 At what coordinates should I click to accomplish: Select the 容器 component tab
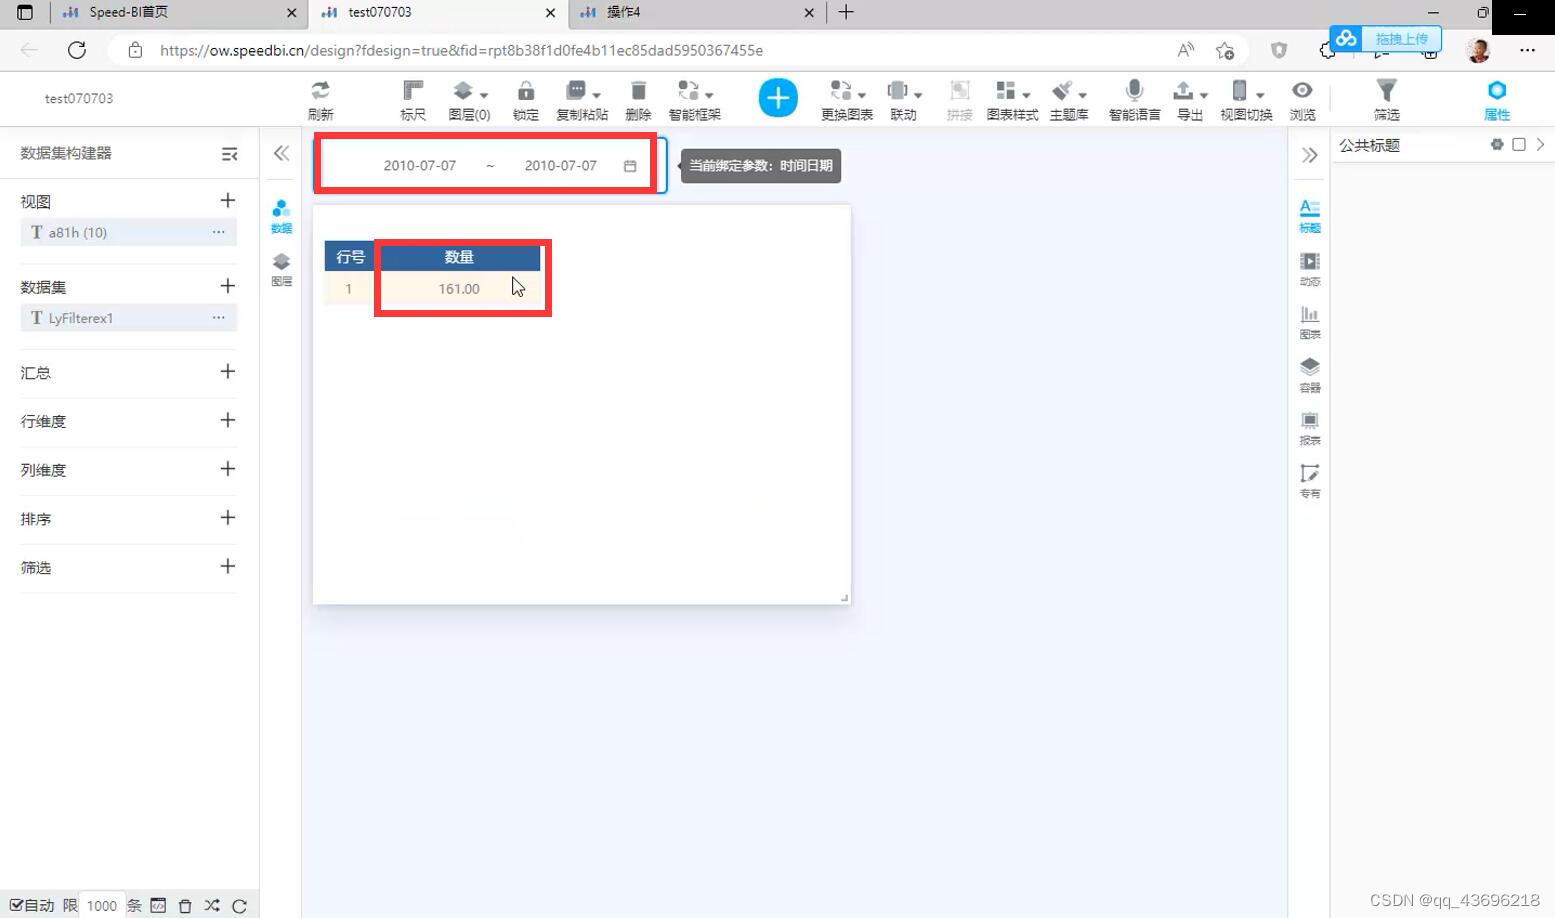tap(1309, 375)
